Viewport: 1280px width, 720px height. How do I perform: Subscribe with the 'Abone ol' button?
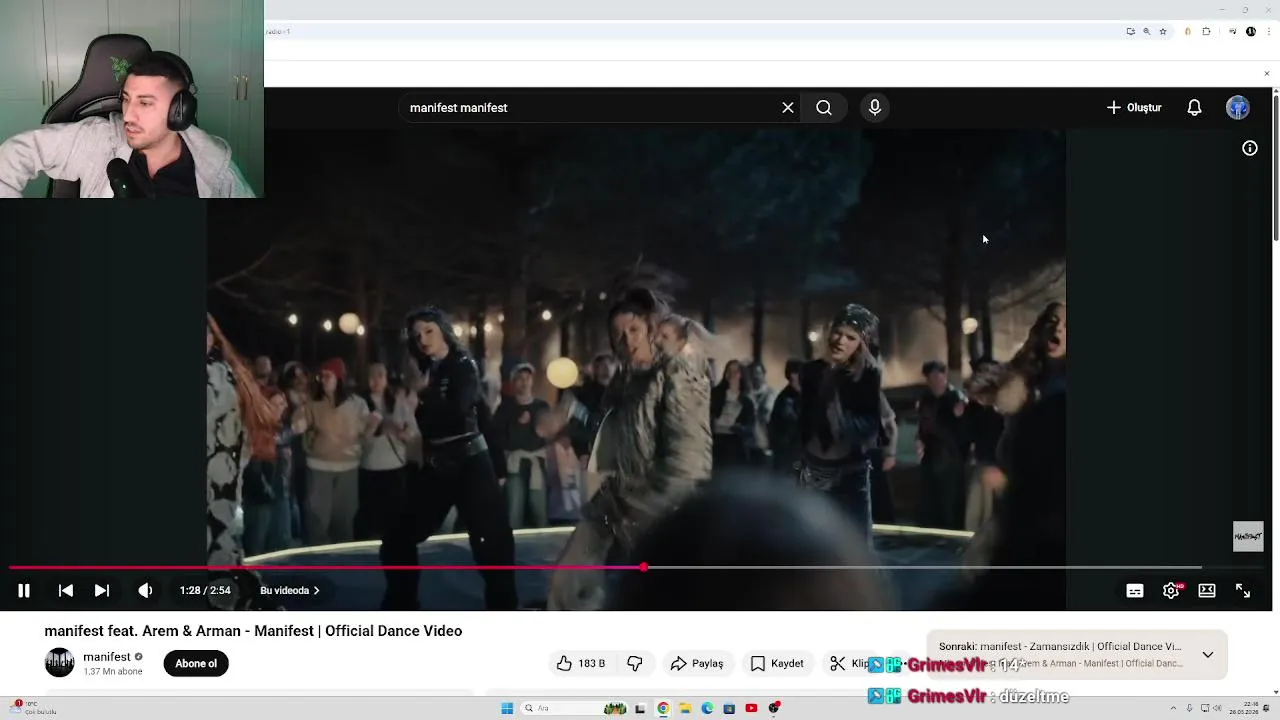click(x=196, y=663)
